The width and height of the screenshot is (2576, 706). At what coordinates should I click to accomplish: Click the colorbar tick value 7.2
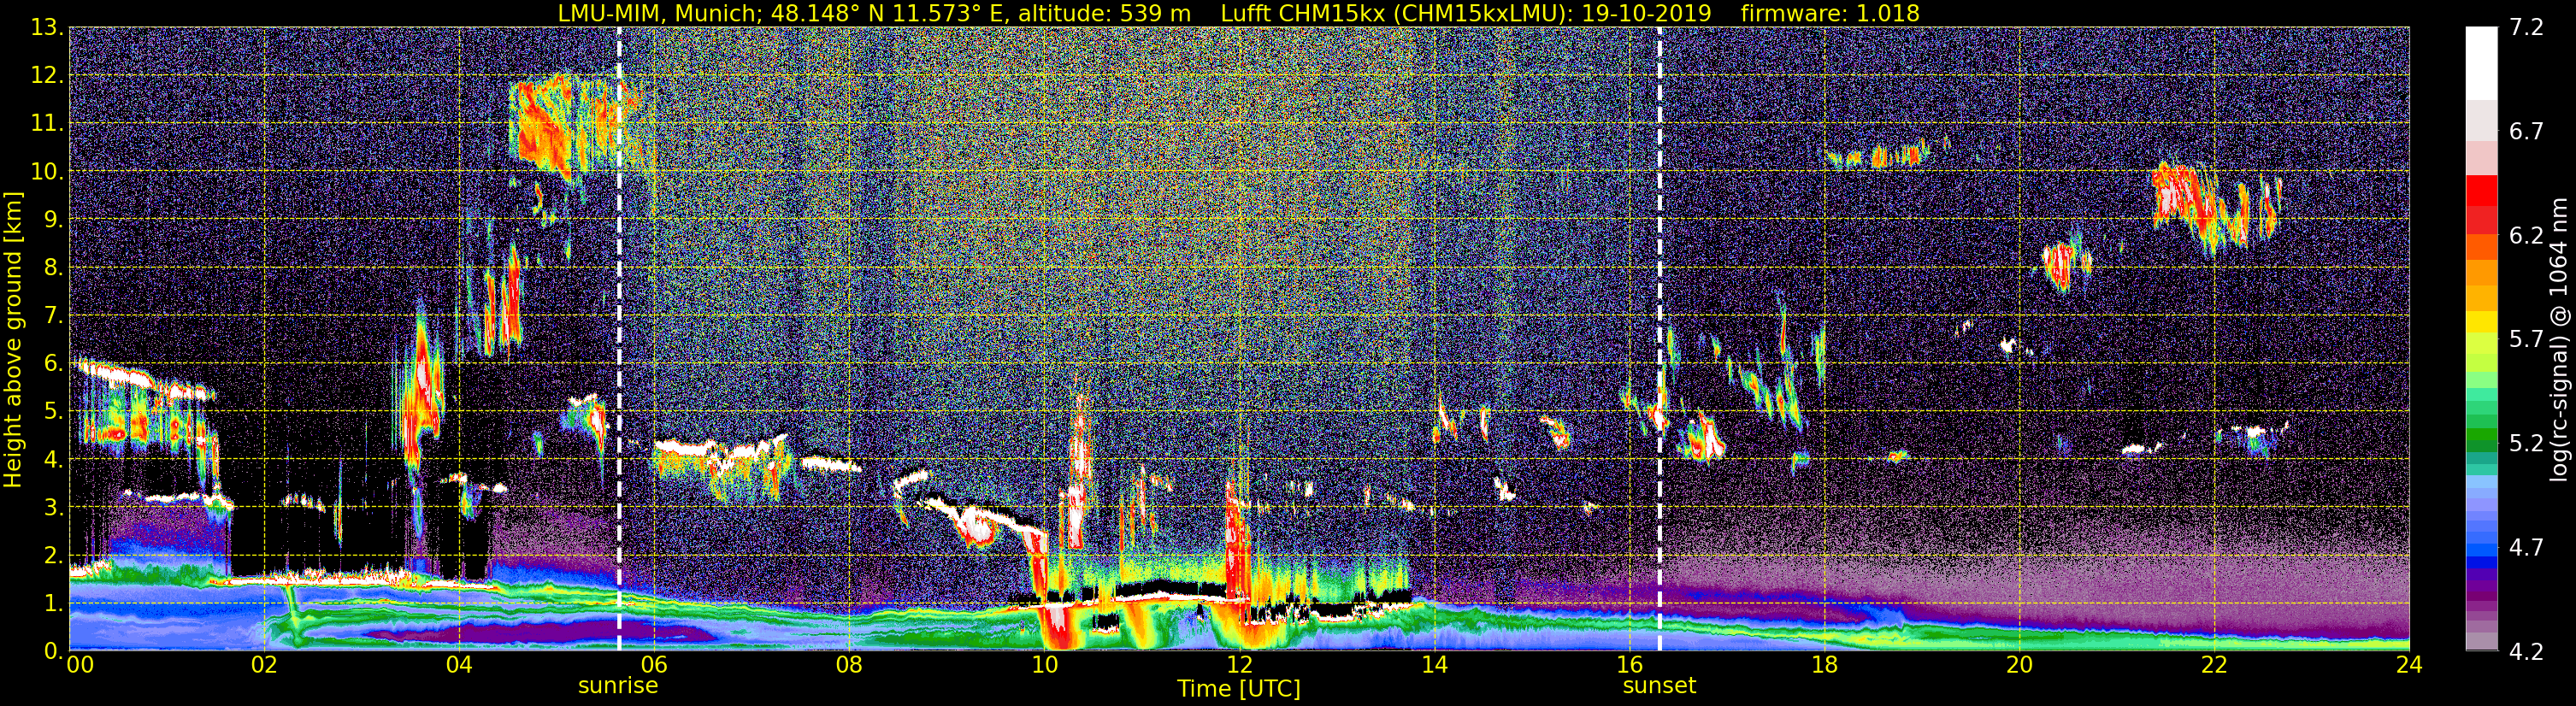click(x=2526, y=28)
